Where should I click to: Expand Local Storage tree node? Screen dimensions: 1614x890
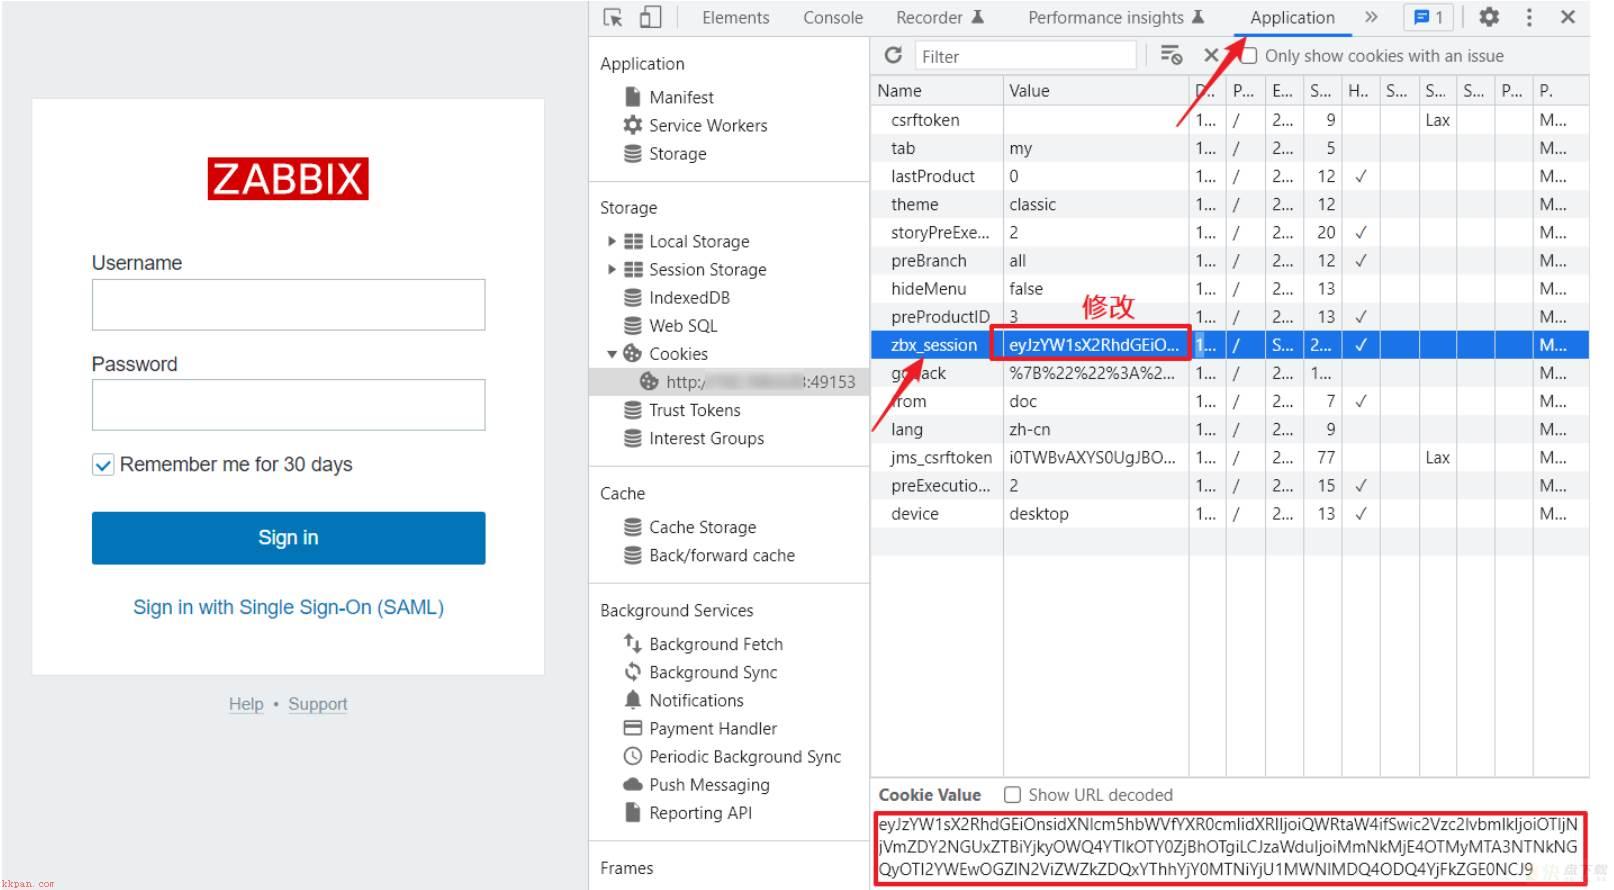pyautogui.click(x=611, y=242)
